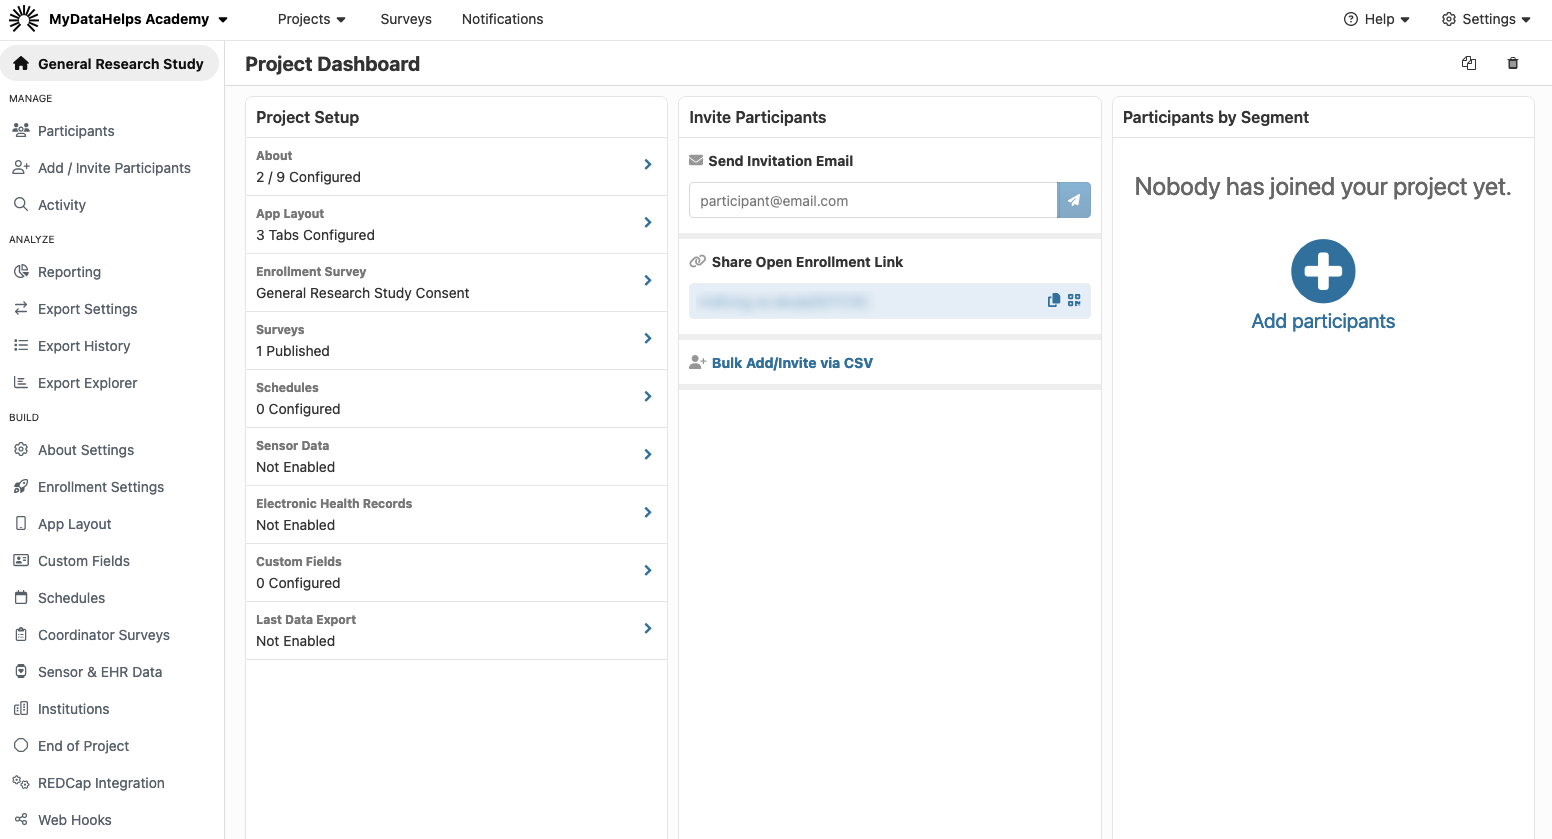
Task: Go to Web Hooks settings
Action: (74, 820)
